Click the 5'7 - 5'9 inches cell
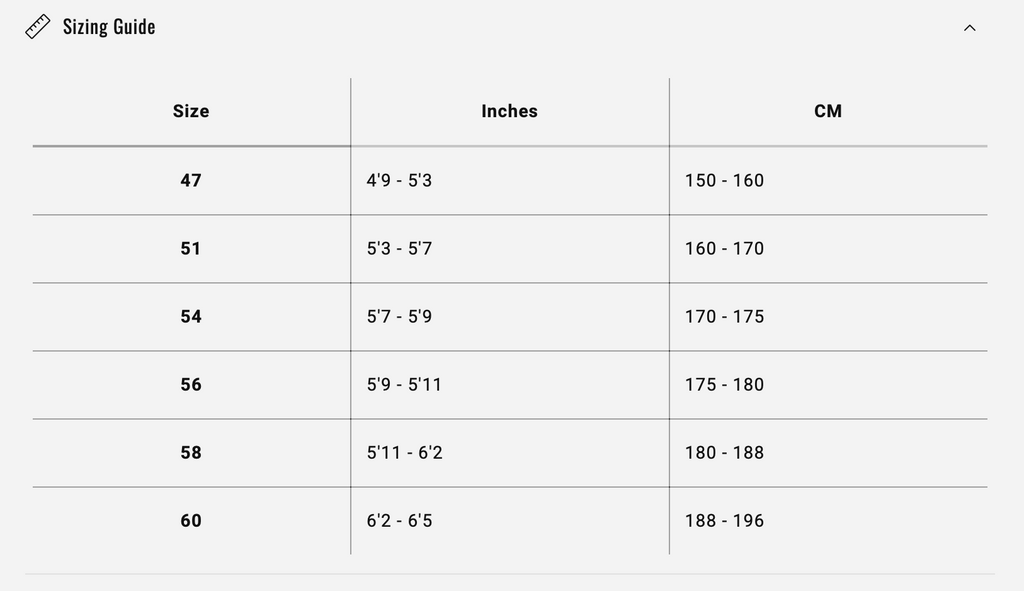Screen dimensions: 1024x591 399,317
